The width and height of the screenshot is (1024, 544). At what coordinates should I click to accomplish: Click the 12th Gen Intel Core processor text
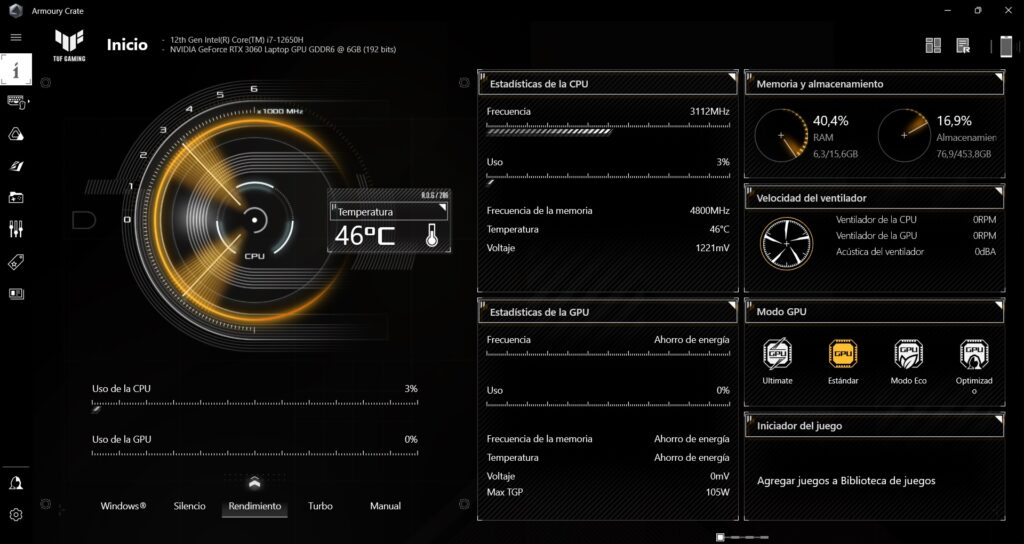pos(236,40)
